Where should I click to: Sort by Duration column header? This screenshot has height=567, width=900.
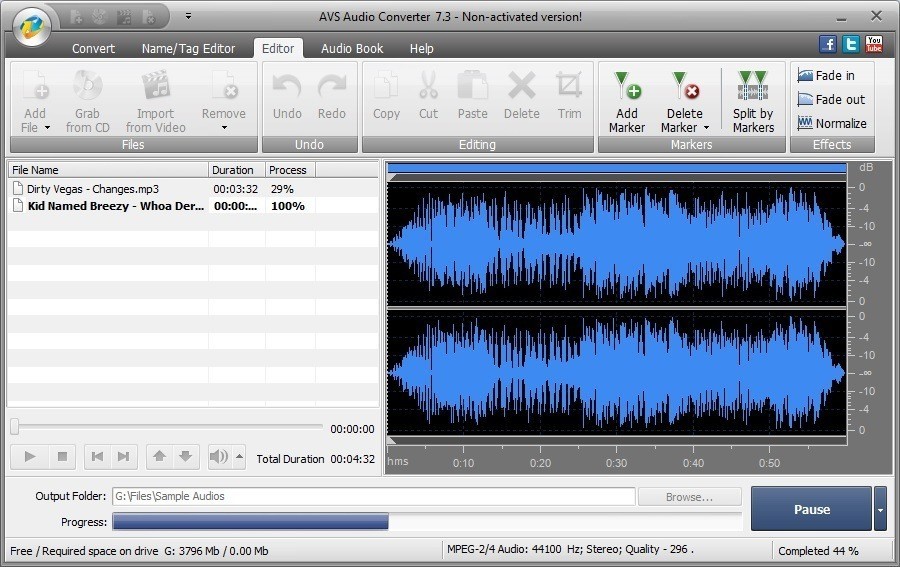pos(236,170)
